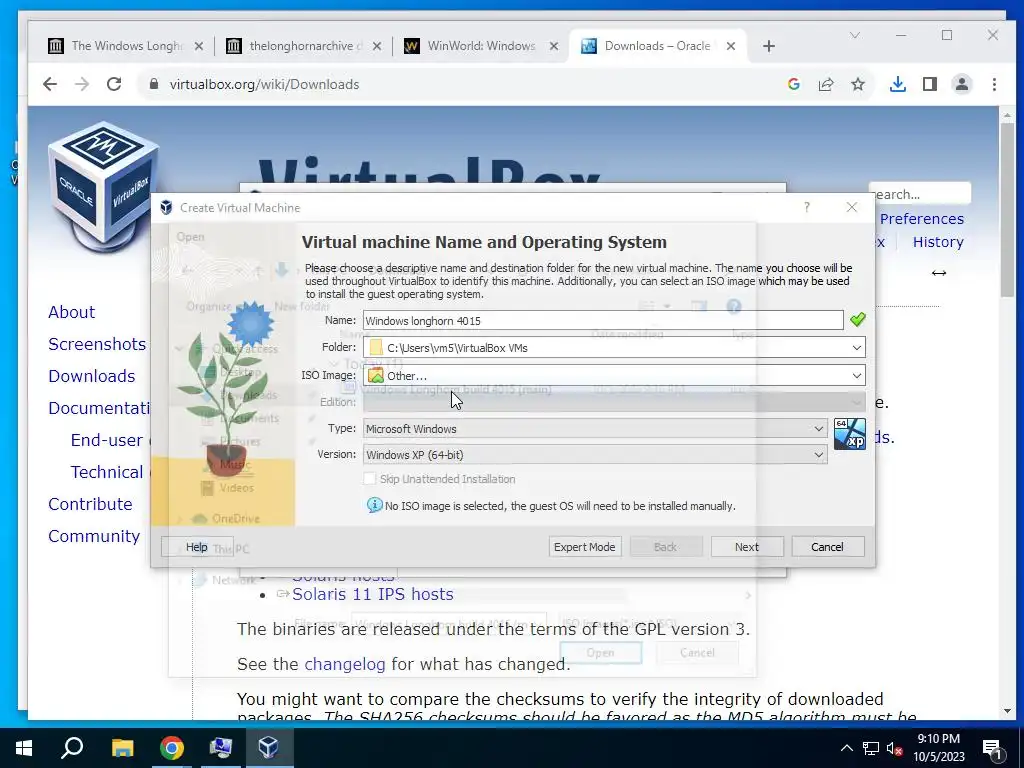Show hidden tray icons chevron
The width and height of the screenshot is (1024, 768).
click(x=846, y=748)
